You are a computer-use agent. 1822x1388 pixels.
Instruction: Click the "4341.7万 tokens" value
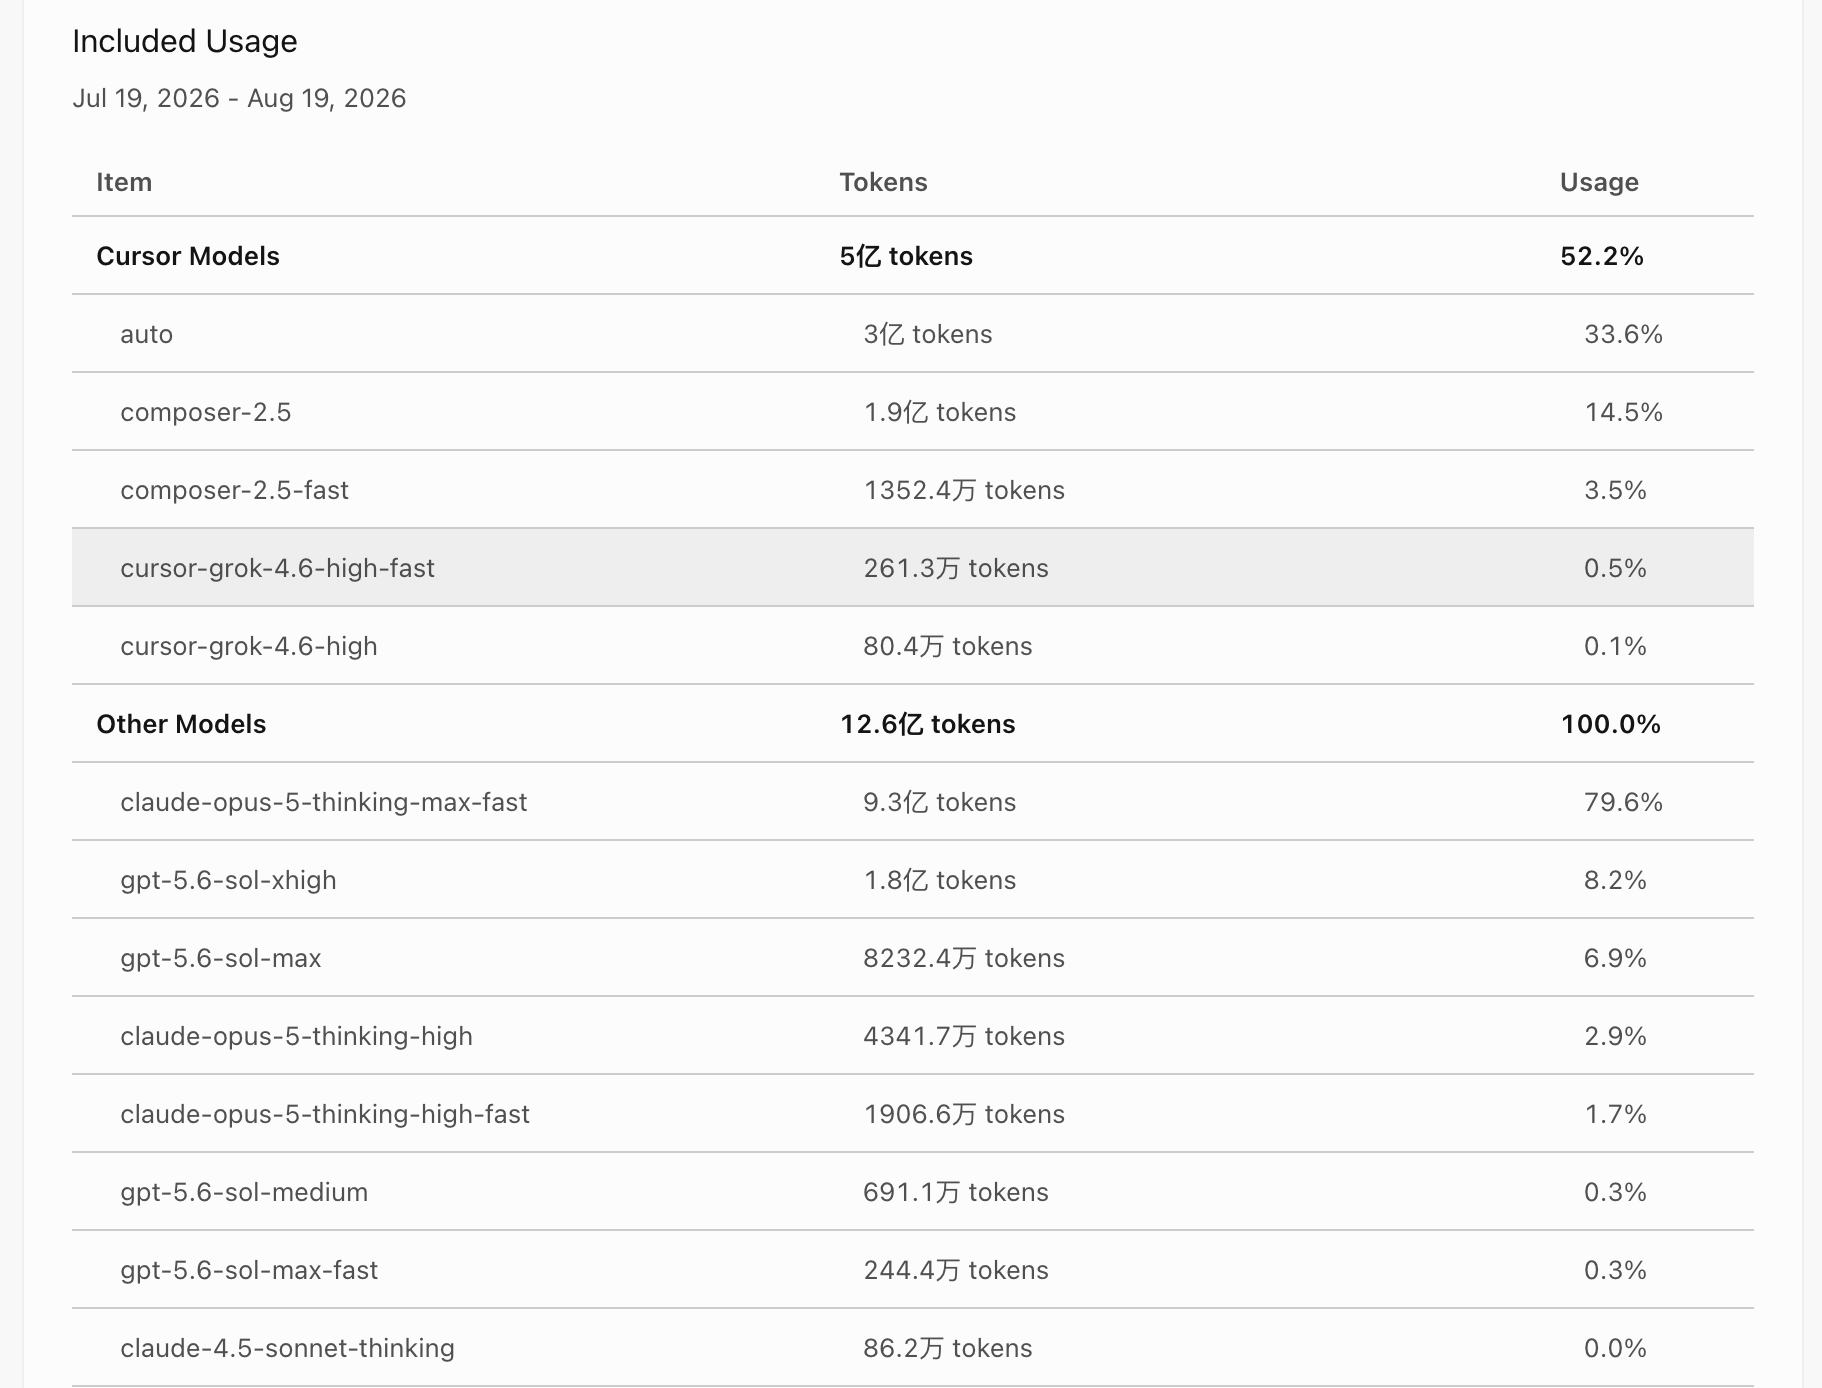964,1036
